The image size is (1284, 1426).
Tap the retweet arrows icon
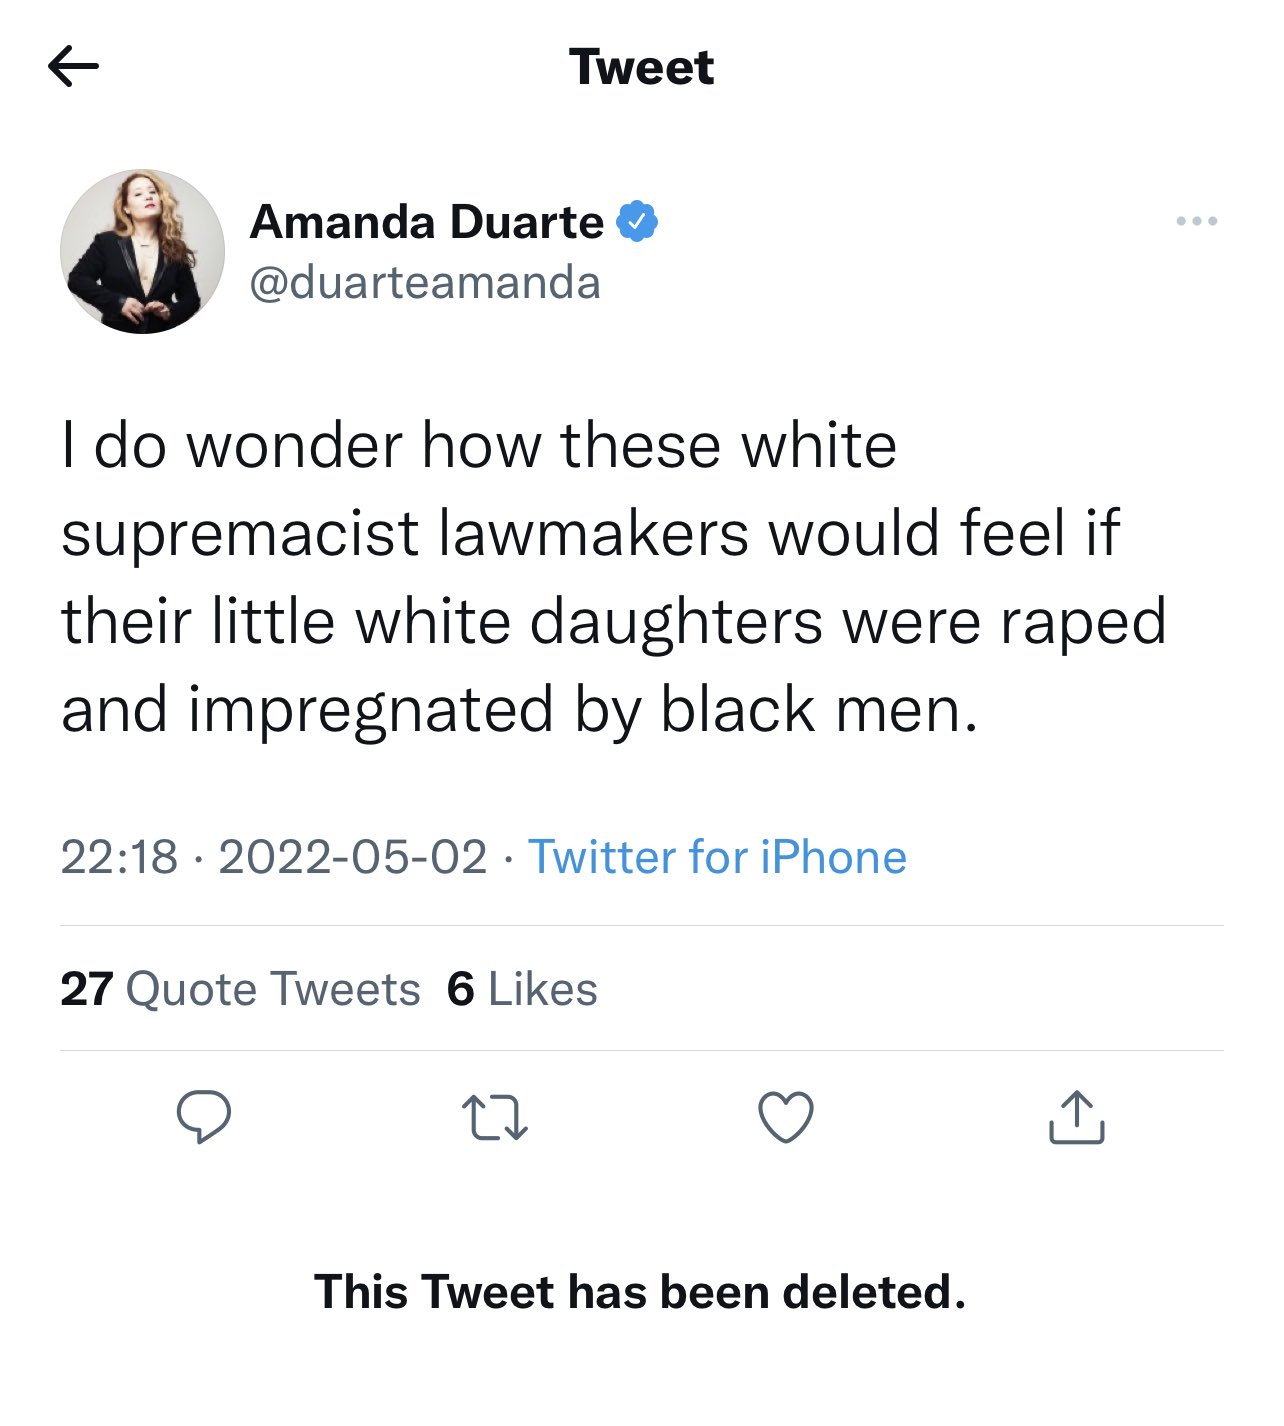[494, 1118]
